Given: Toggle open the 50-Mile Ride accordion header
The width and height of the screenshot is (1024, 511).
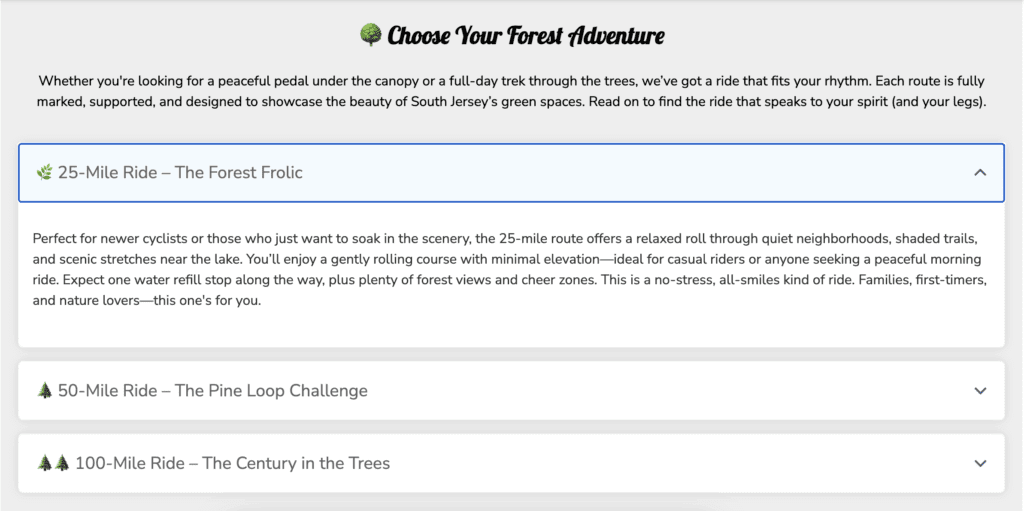Looking at the screenshot, I should click(x=511, y=391).
